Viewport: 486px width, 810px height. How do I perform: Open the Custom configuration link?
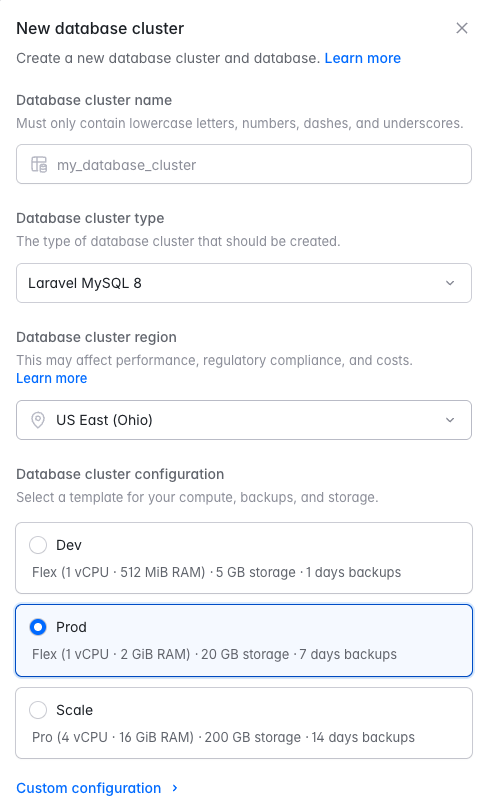[89, 788]
